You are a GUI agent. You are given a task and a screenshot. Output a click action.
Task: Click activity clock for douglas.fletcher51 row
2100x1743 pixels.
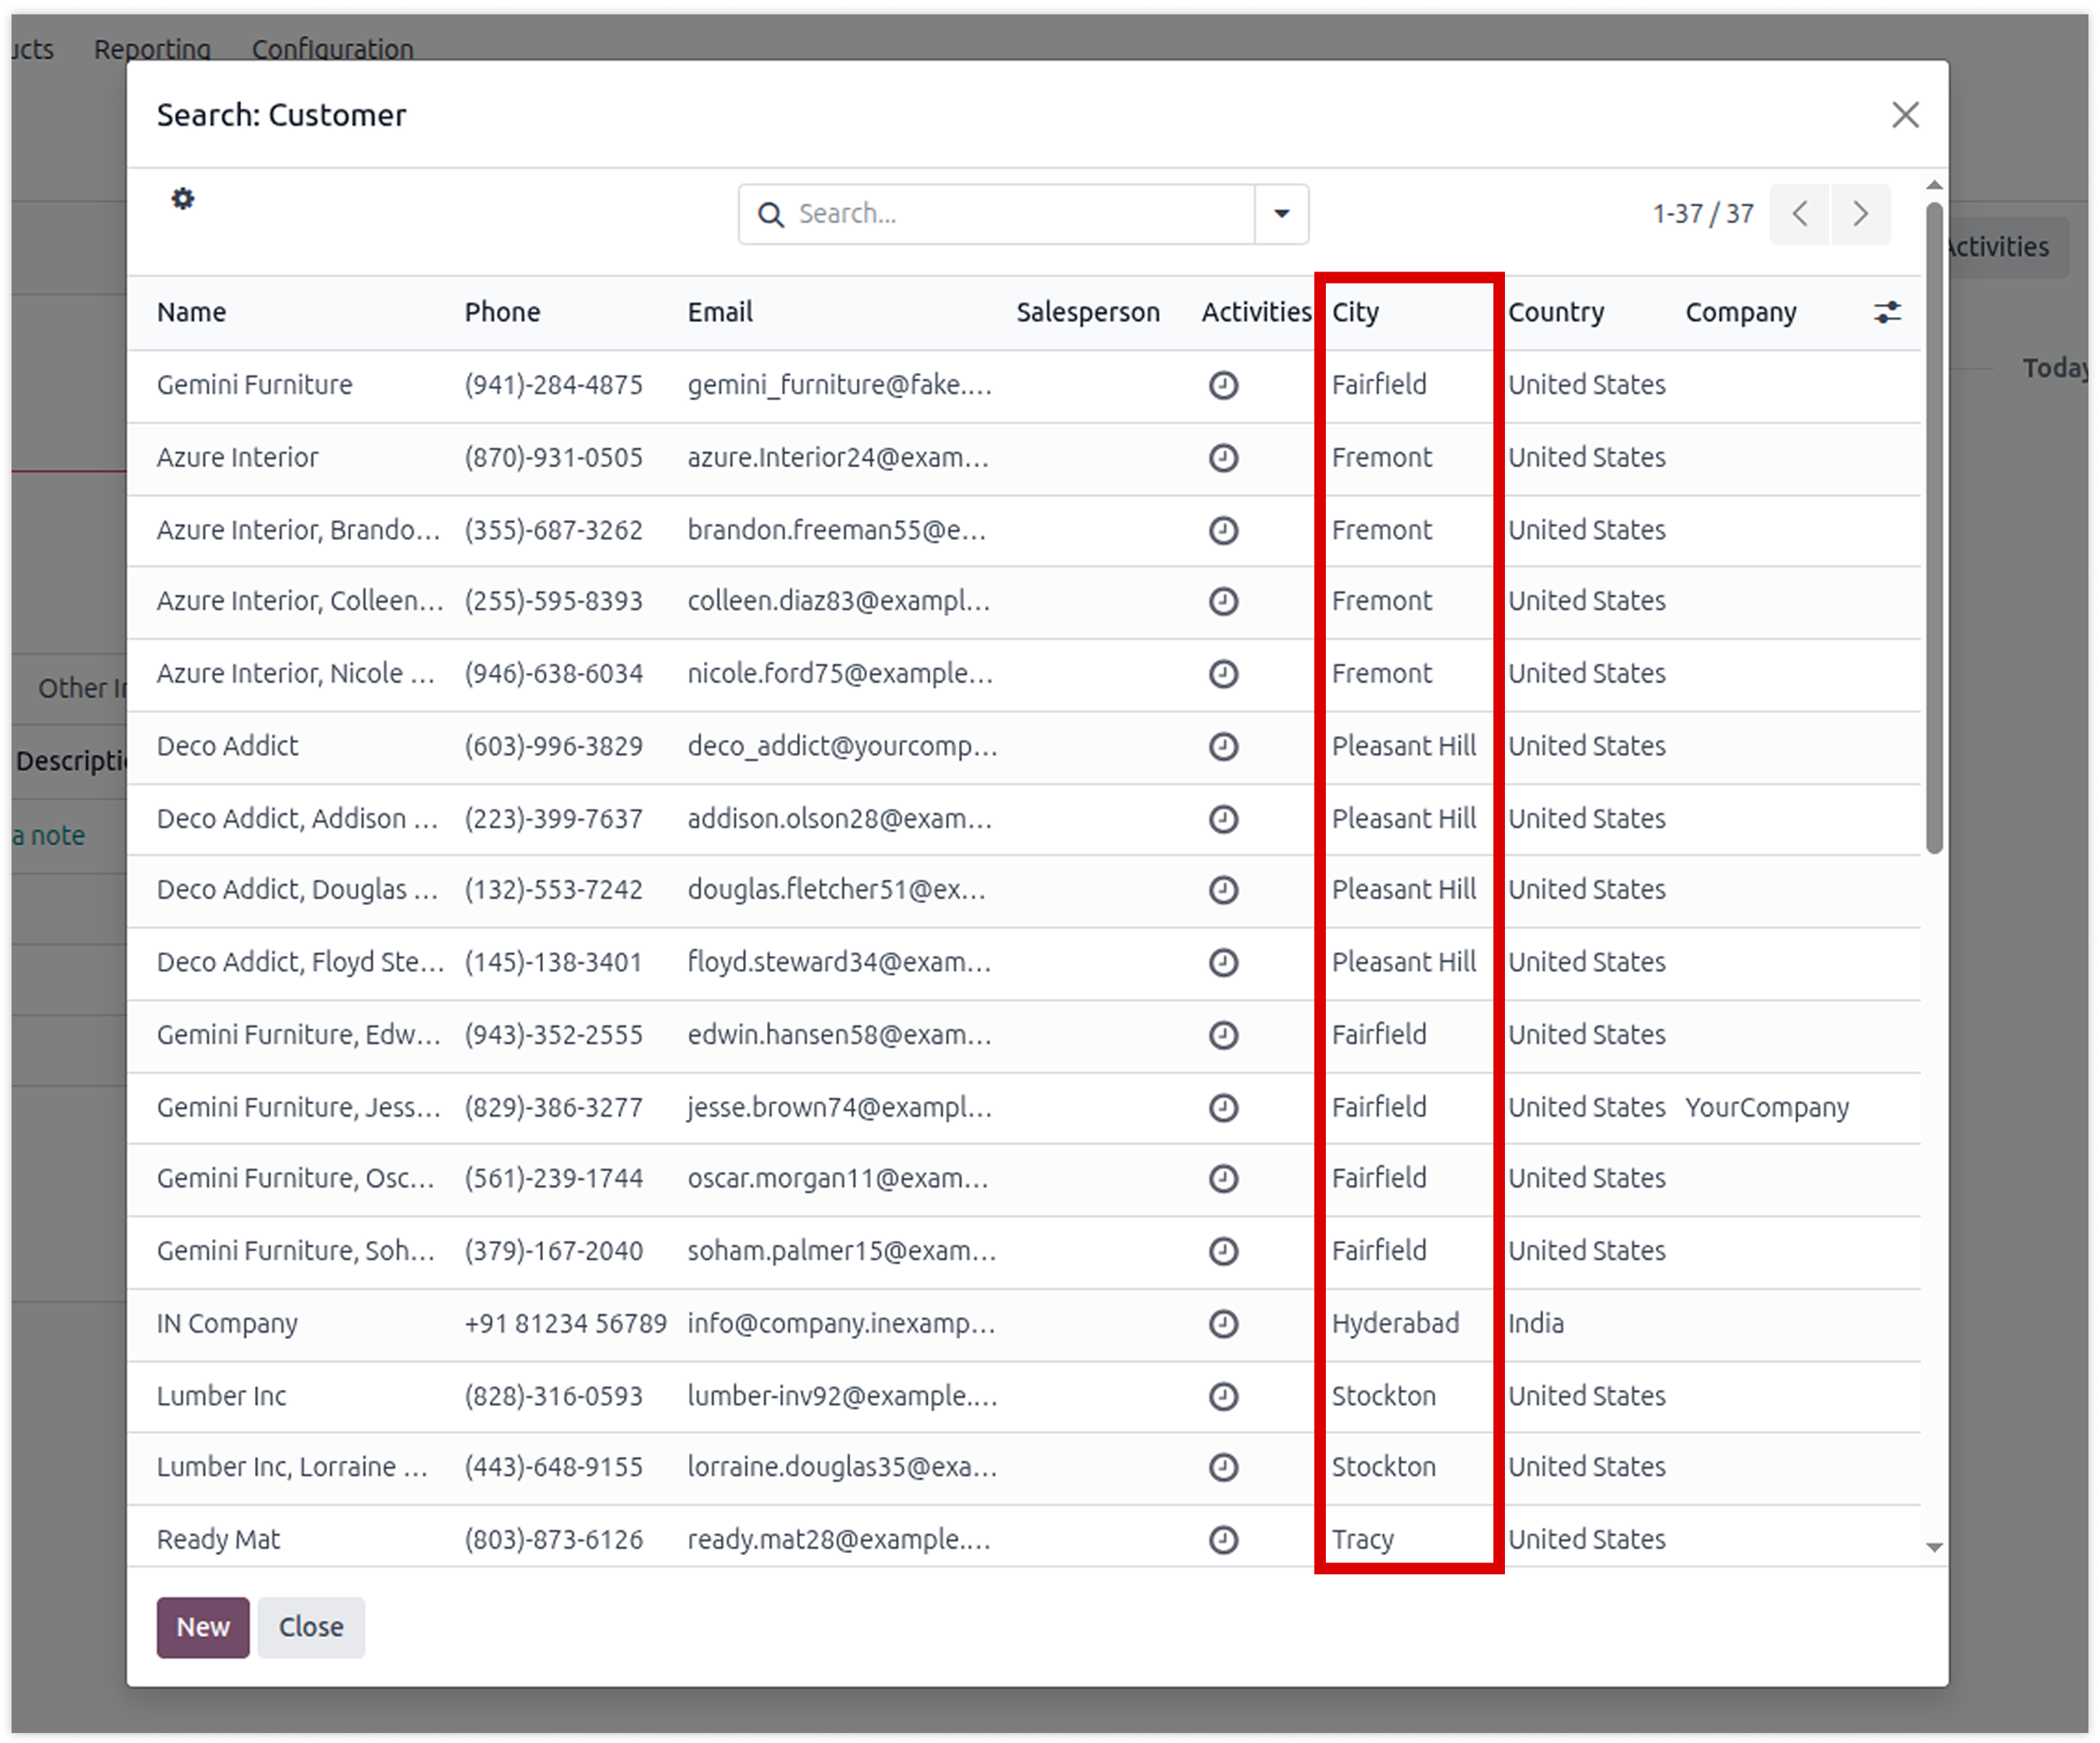1223,890
